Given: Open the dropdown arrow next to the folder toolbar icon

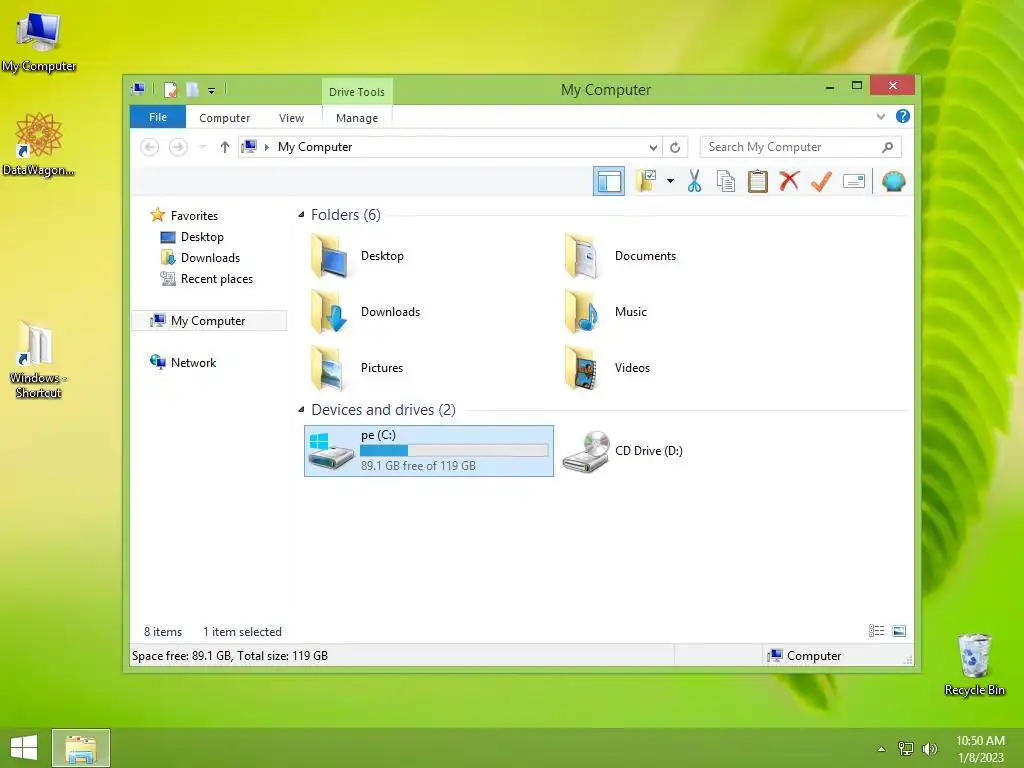Looking at the screenshot, I should pyautogui.click(x=671, y=181).
